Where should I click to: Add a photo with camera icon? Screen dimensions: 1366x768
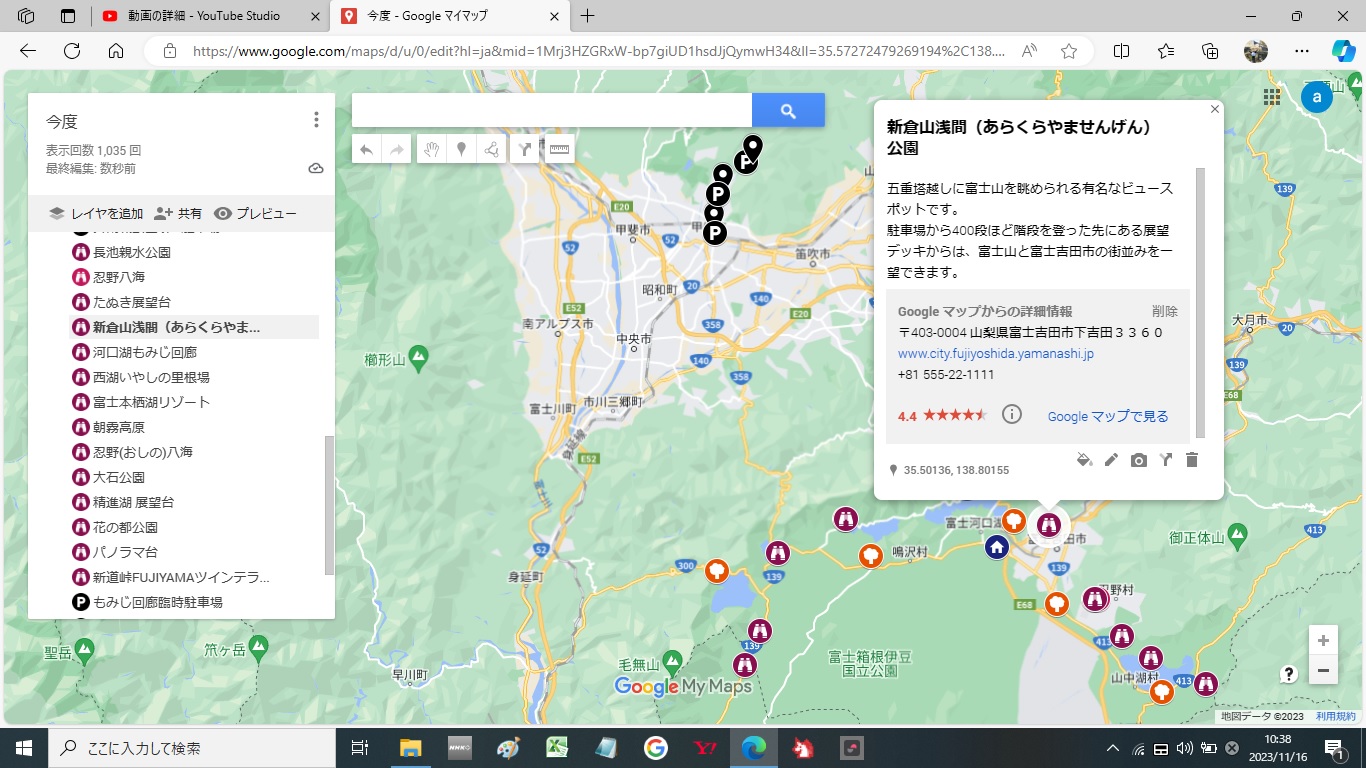coord(1138,460)
